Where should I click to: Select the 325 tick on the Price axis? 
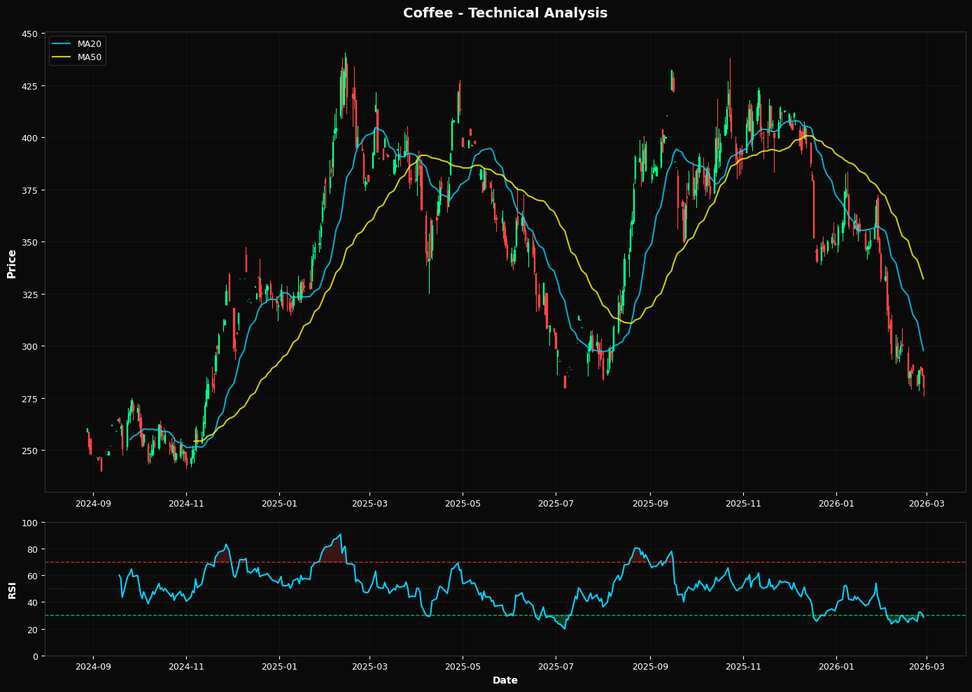point(30,294)
